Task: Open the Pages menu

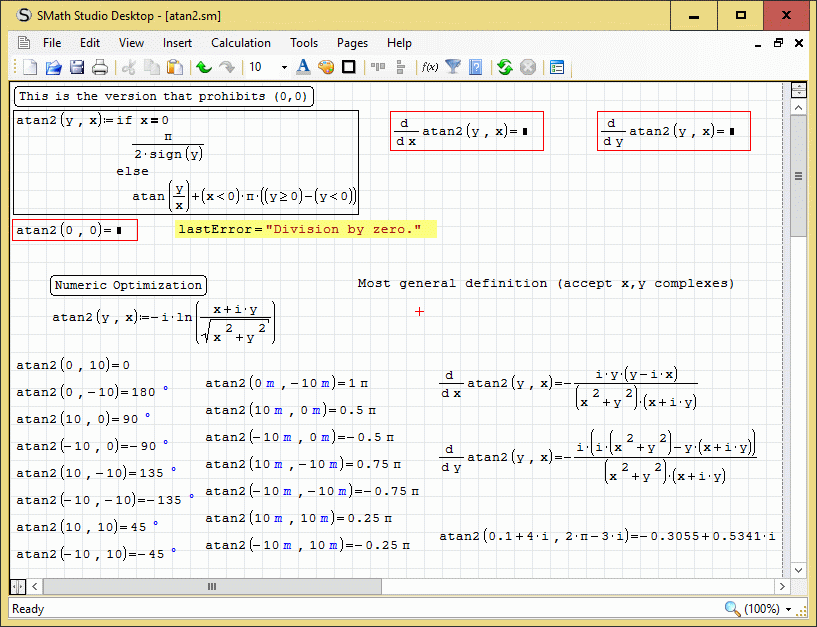Action: click(x=352, y=43)
